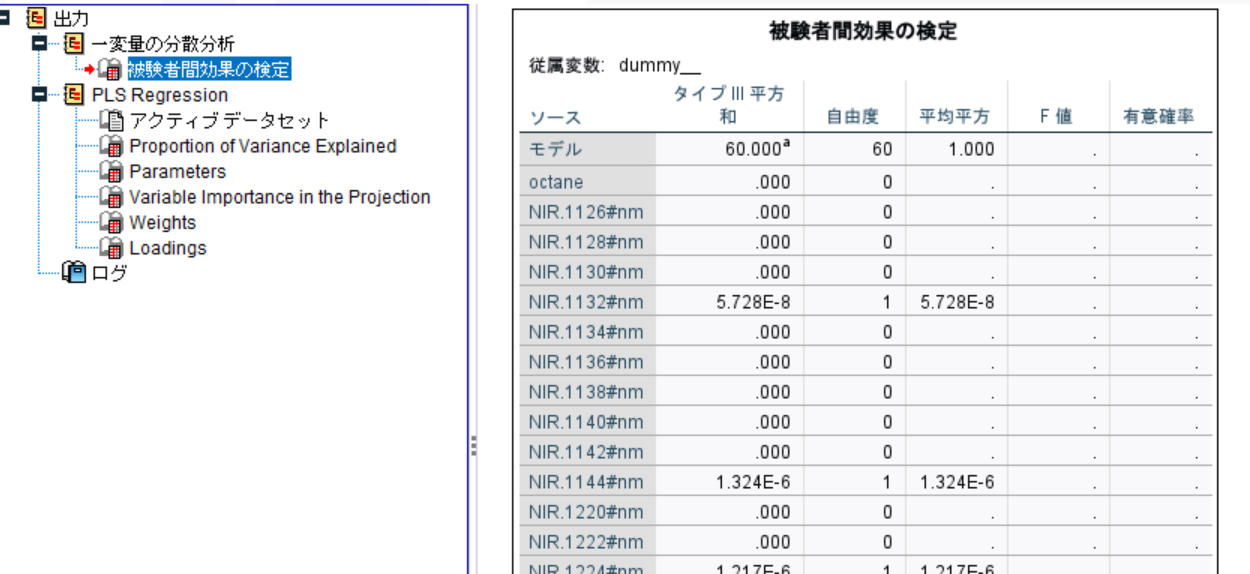Select the ログ outline entry
The height and width of the screenshot is (574, 1250).
pos(108,272)
